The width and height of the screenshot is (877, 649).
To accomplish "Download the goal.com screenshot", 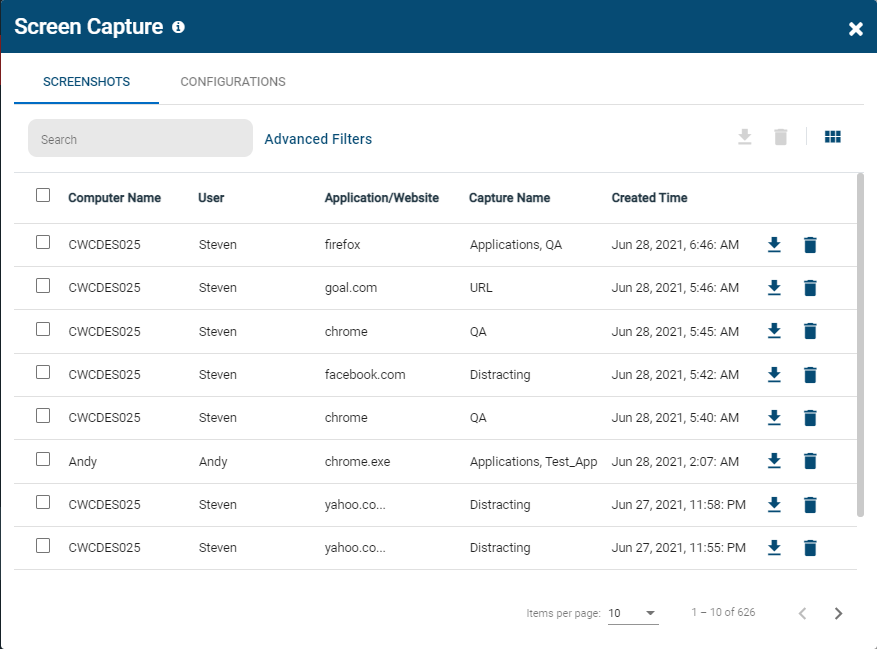I will point(774,288).
